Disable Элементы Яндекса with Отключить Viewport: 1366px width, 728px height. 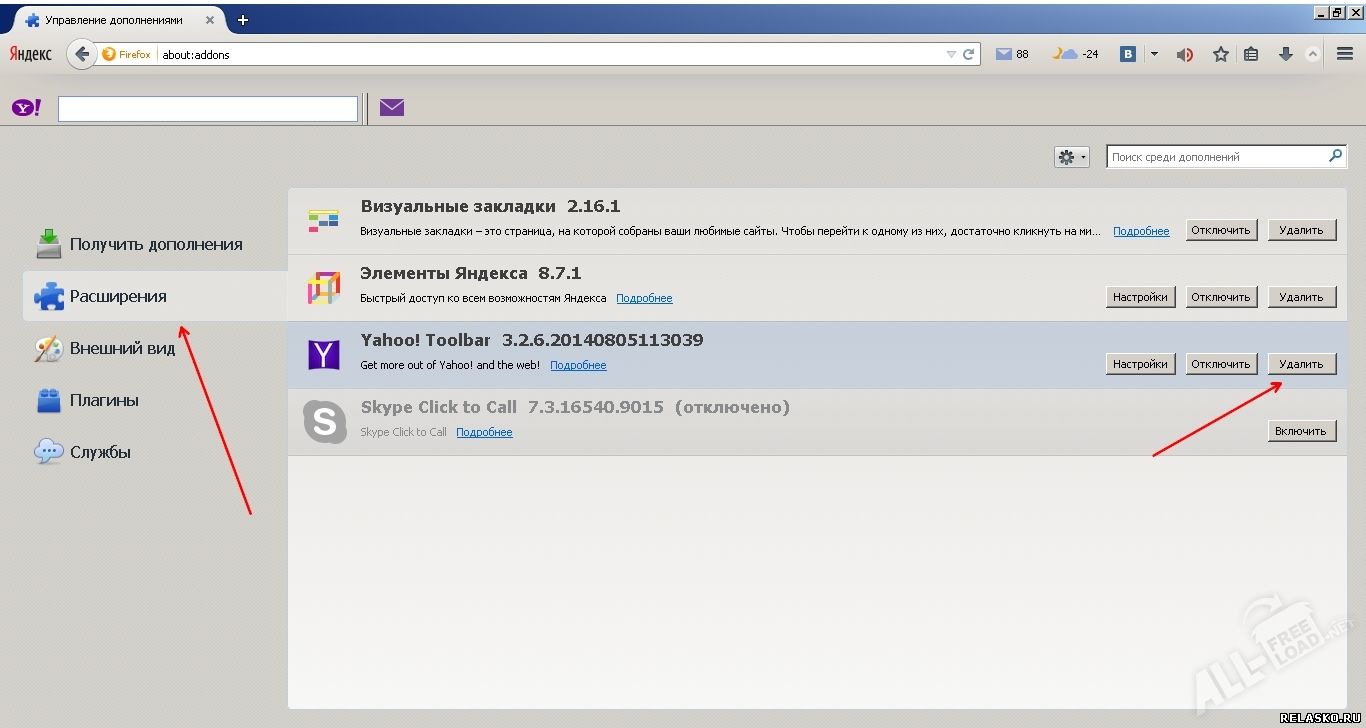(x=1220, y=297)
